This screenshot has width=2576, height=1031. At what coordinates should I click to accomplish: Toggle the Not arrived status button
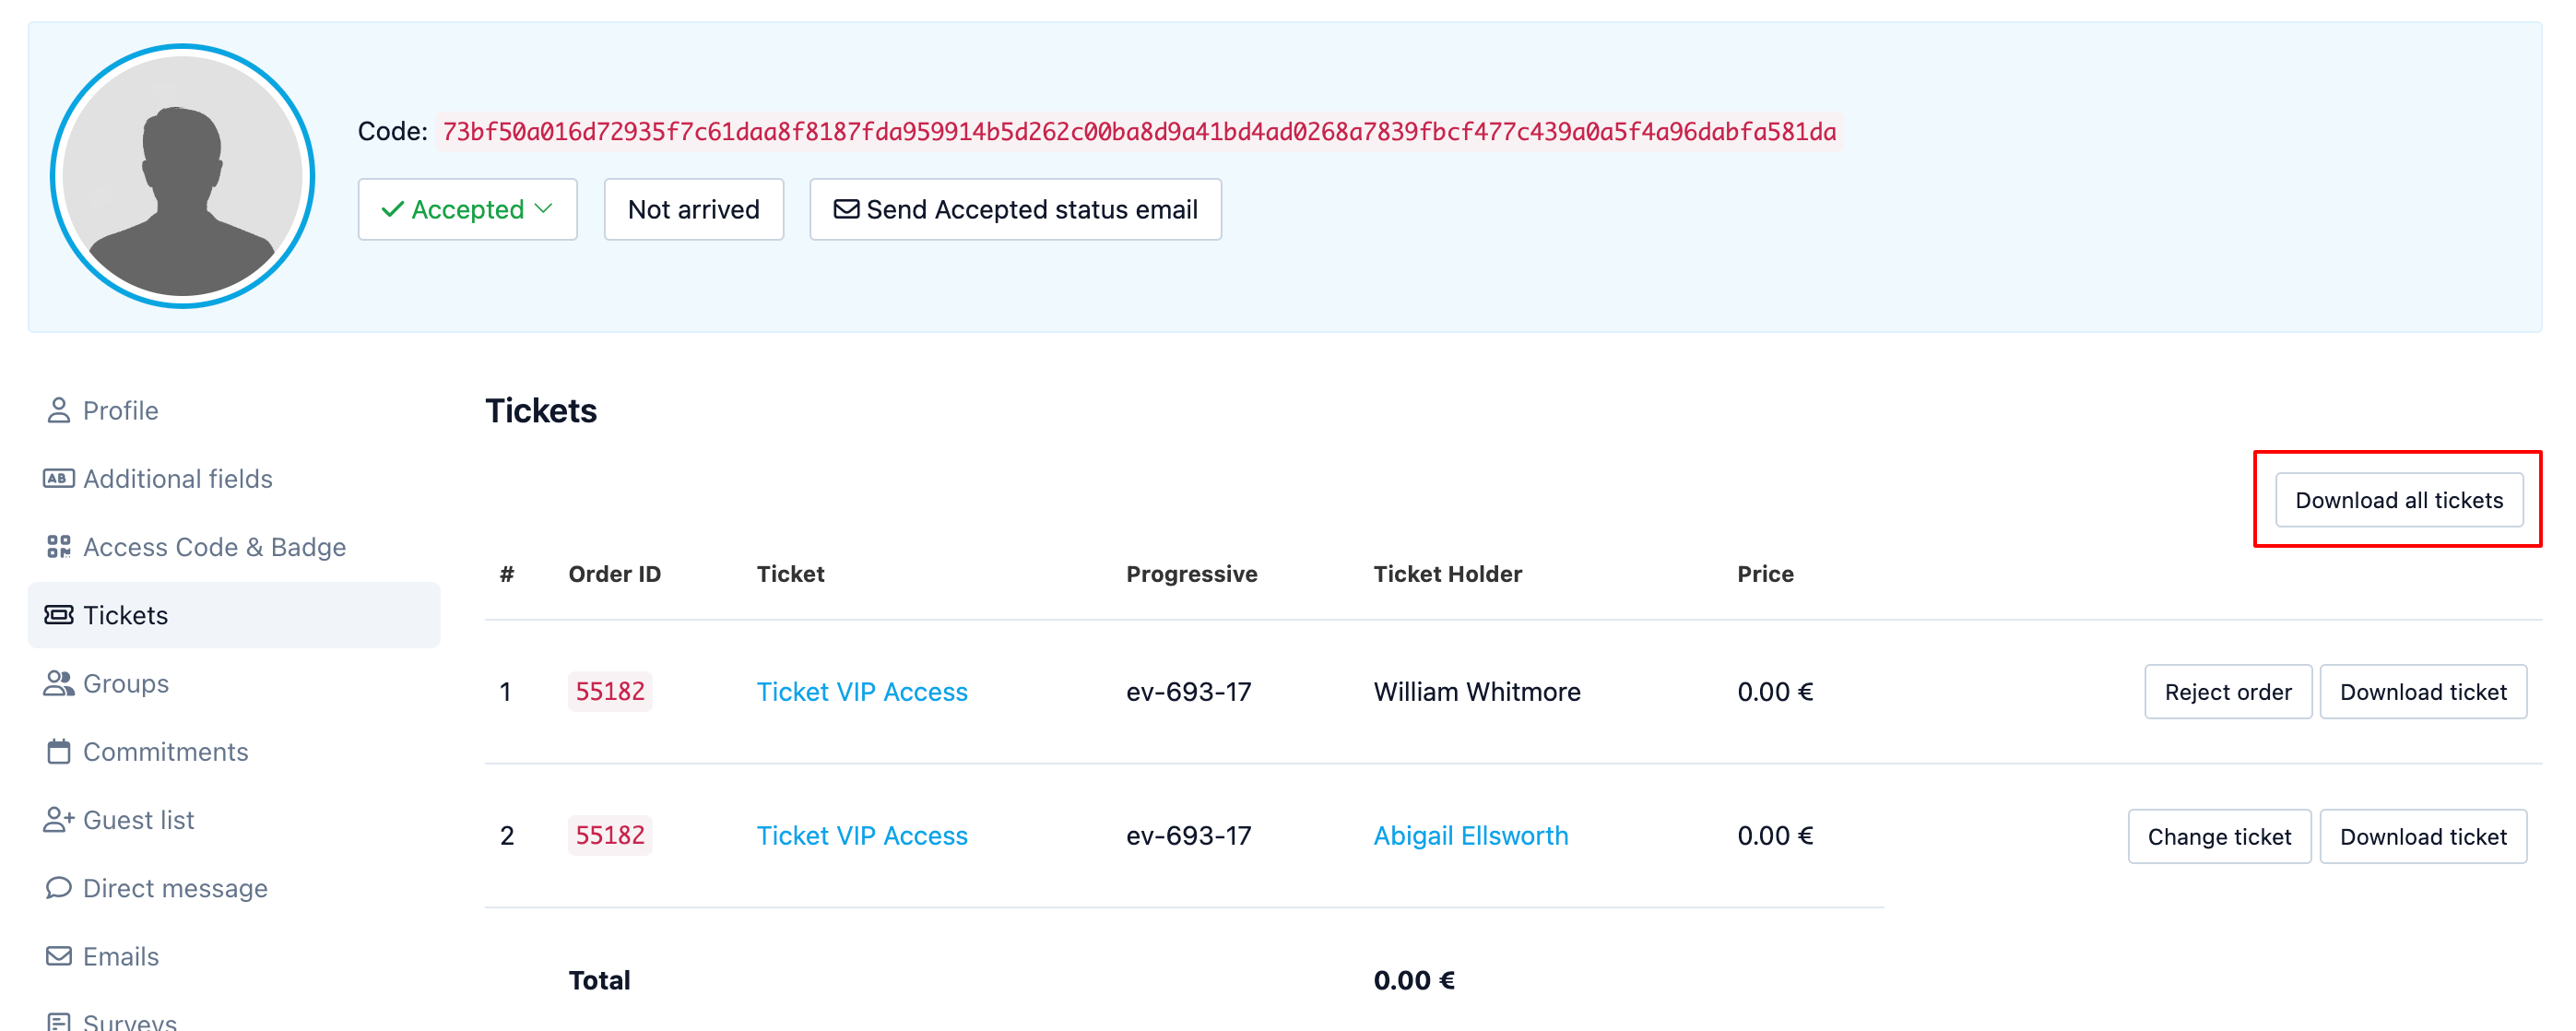click(x=693, y=209)
